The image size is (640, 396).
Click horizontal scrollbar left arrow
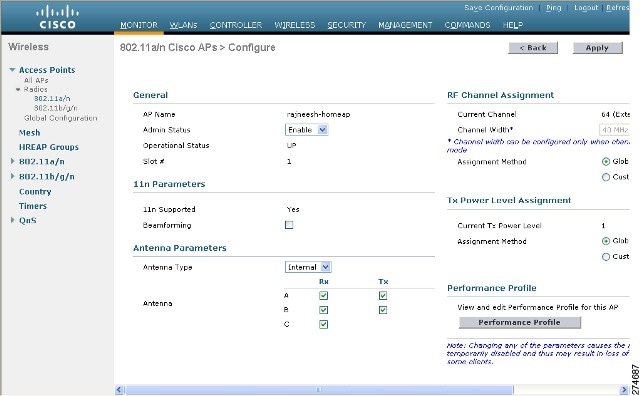coord(119,389)
